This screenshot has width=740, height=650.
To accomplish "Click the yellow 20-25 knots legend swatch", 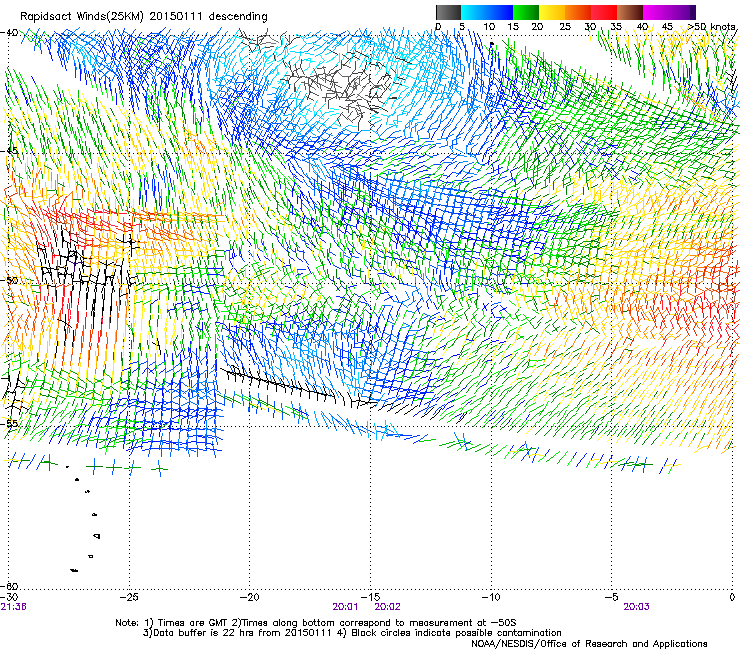I will (x=552, y=12).
